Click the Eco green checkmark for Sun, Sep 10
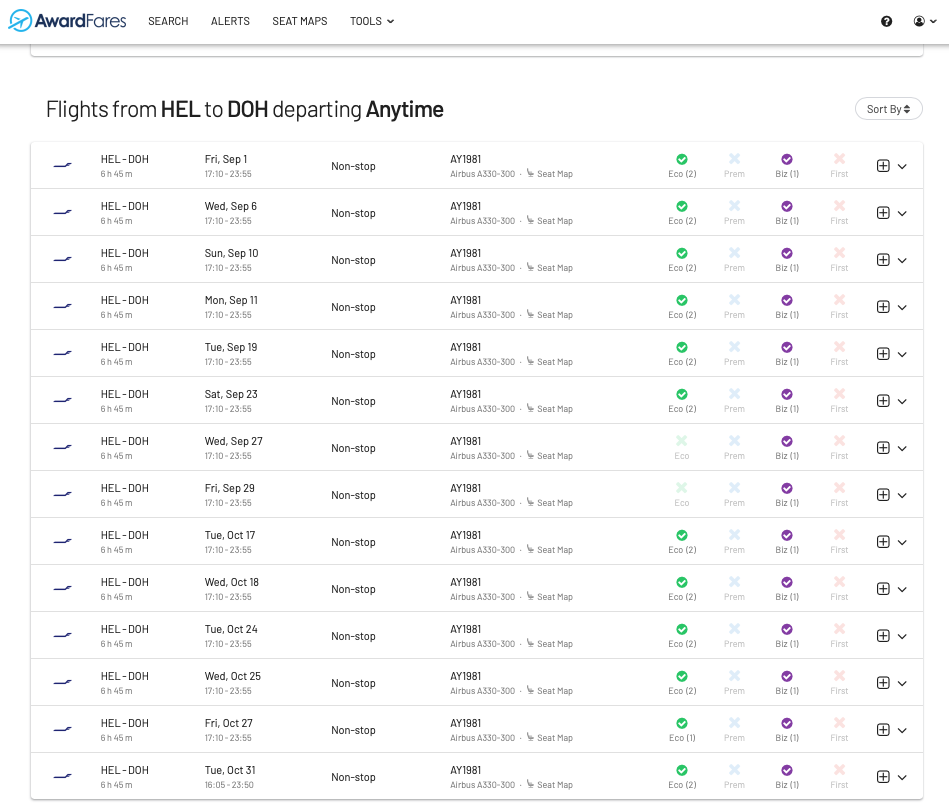 click(682, 254)
